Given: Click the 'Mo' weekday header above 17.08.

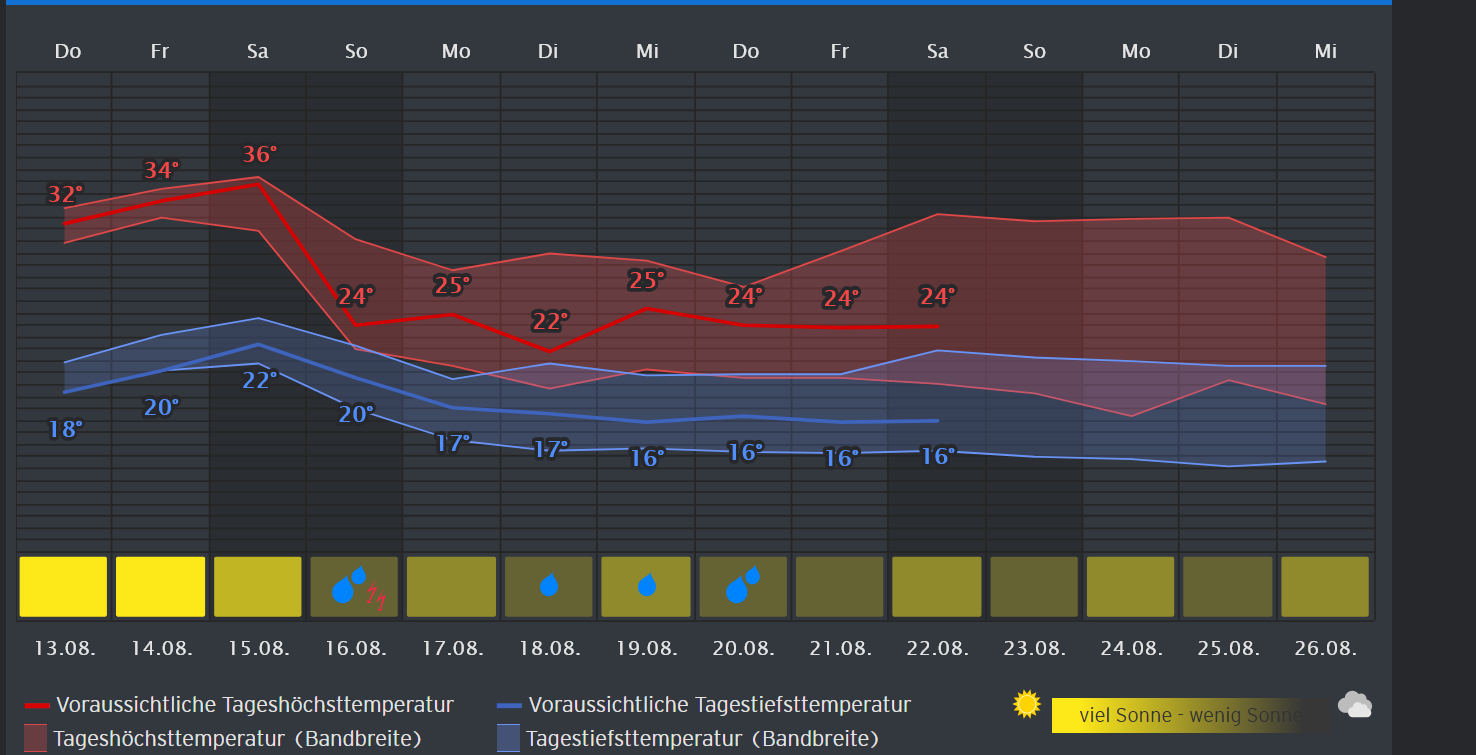Looking at the screenshot, I should [456, 51].
